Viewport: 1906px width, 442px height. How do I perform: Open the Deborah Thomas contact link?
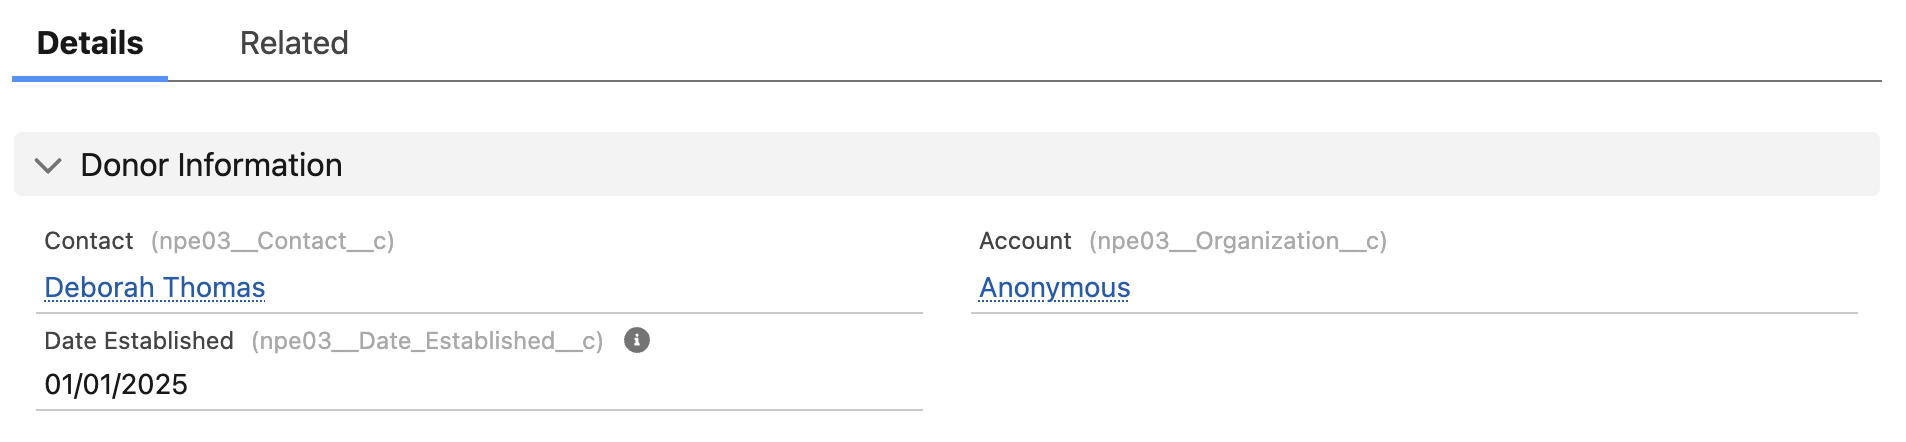[x=155, y=287]
